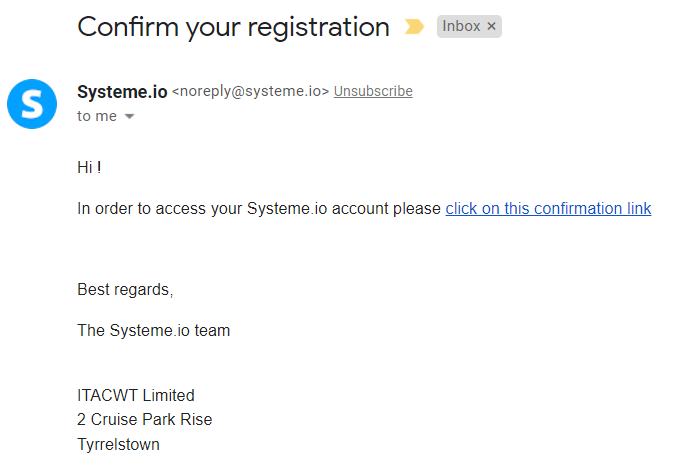The image size is (675, 459).
Task: Open the 'click on this confirmation link'
Action: pyautogui.click(x=548, y=208)
